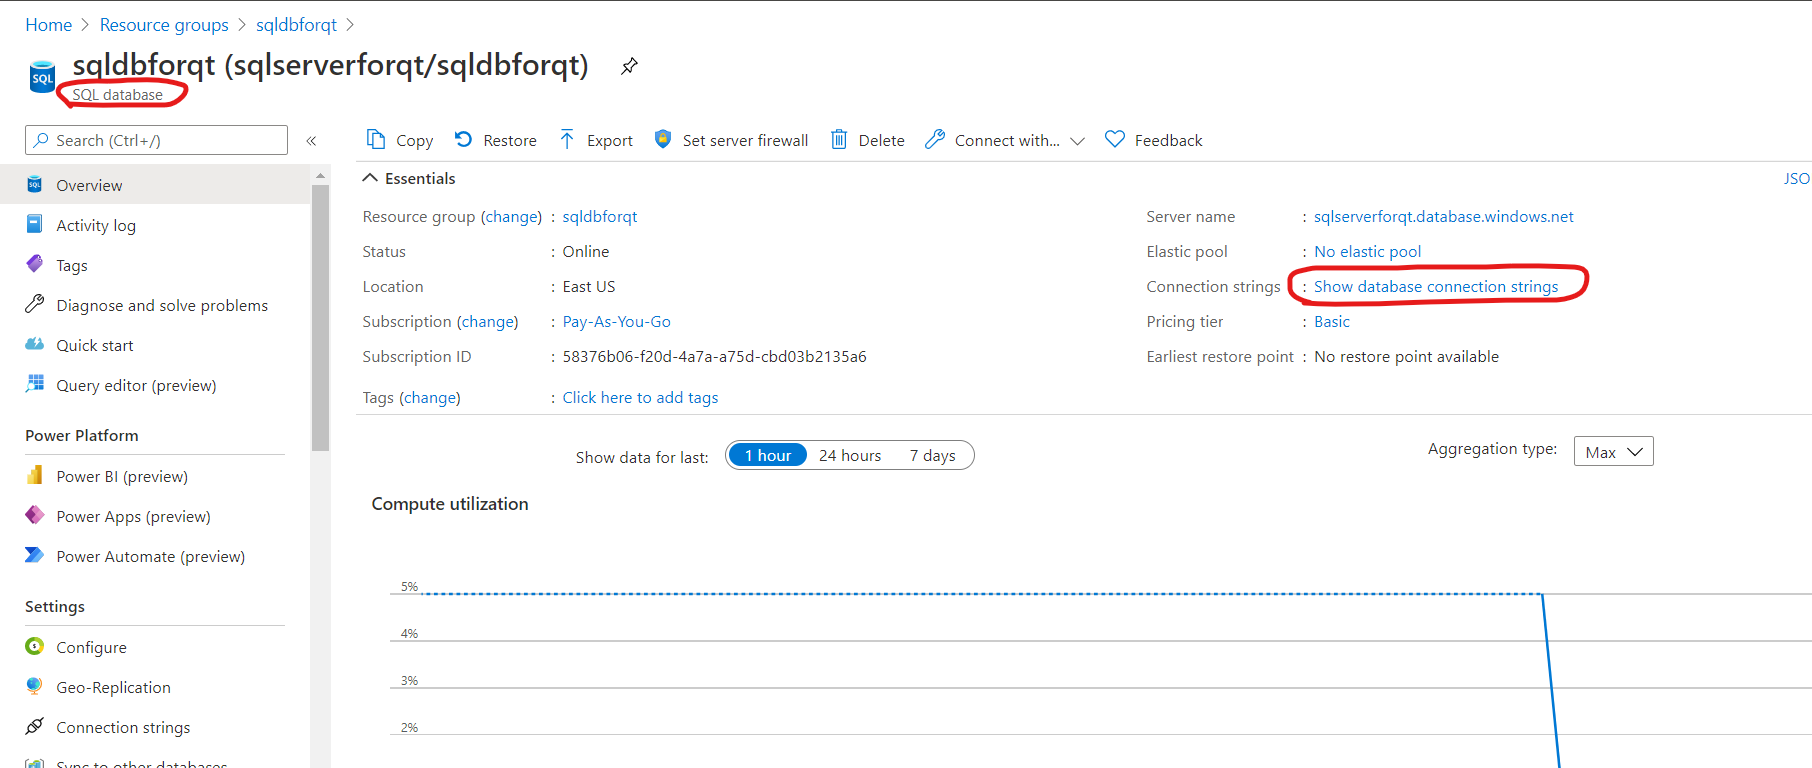1812x768 pixels.
Task: Click the Activity log sidebar icon
Action: 35,224
